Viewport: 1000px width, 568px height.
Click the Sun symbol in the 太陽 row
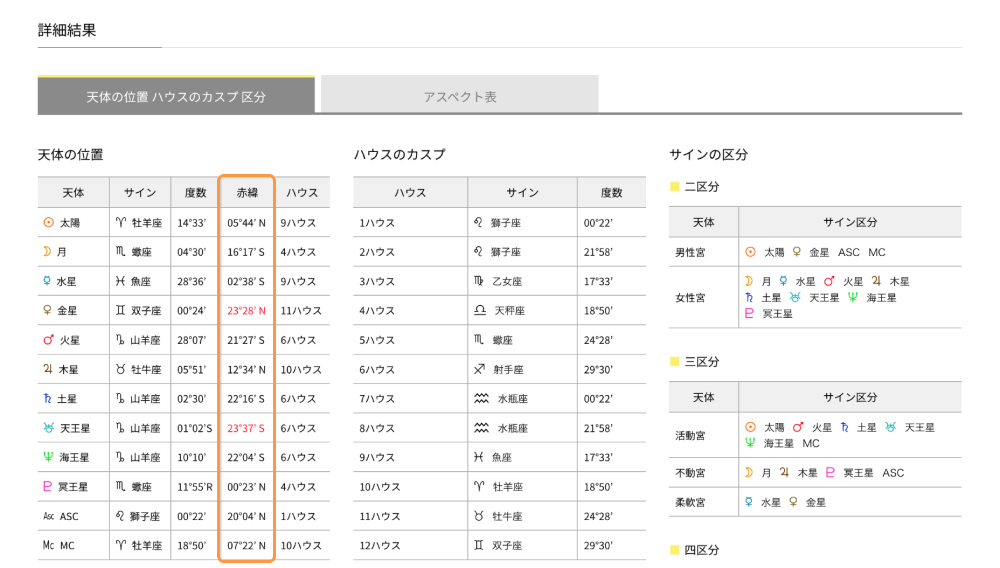click(48, 222)
